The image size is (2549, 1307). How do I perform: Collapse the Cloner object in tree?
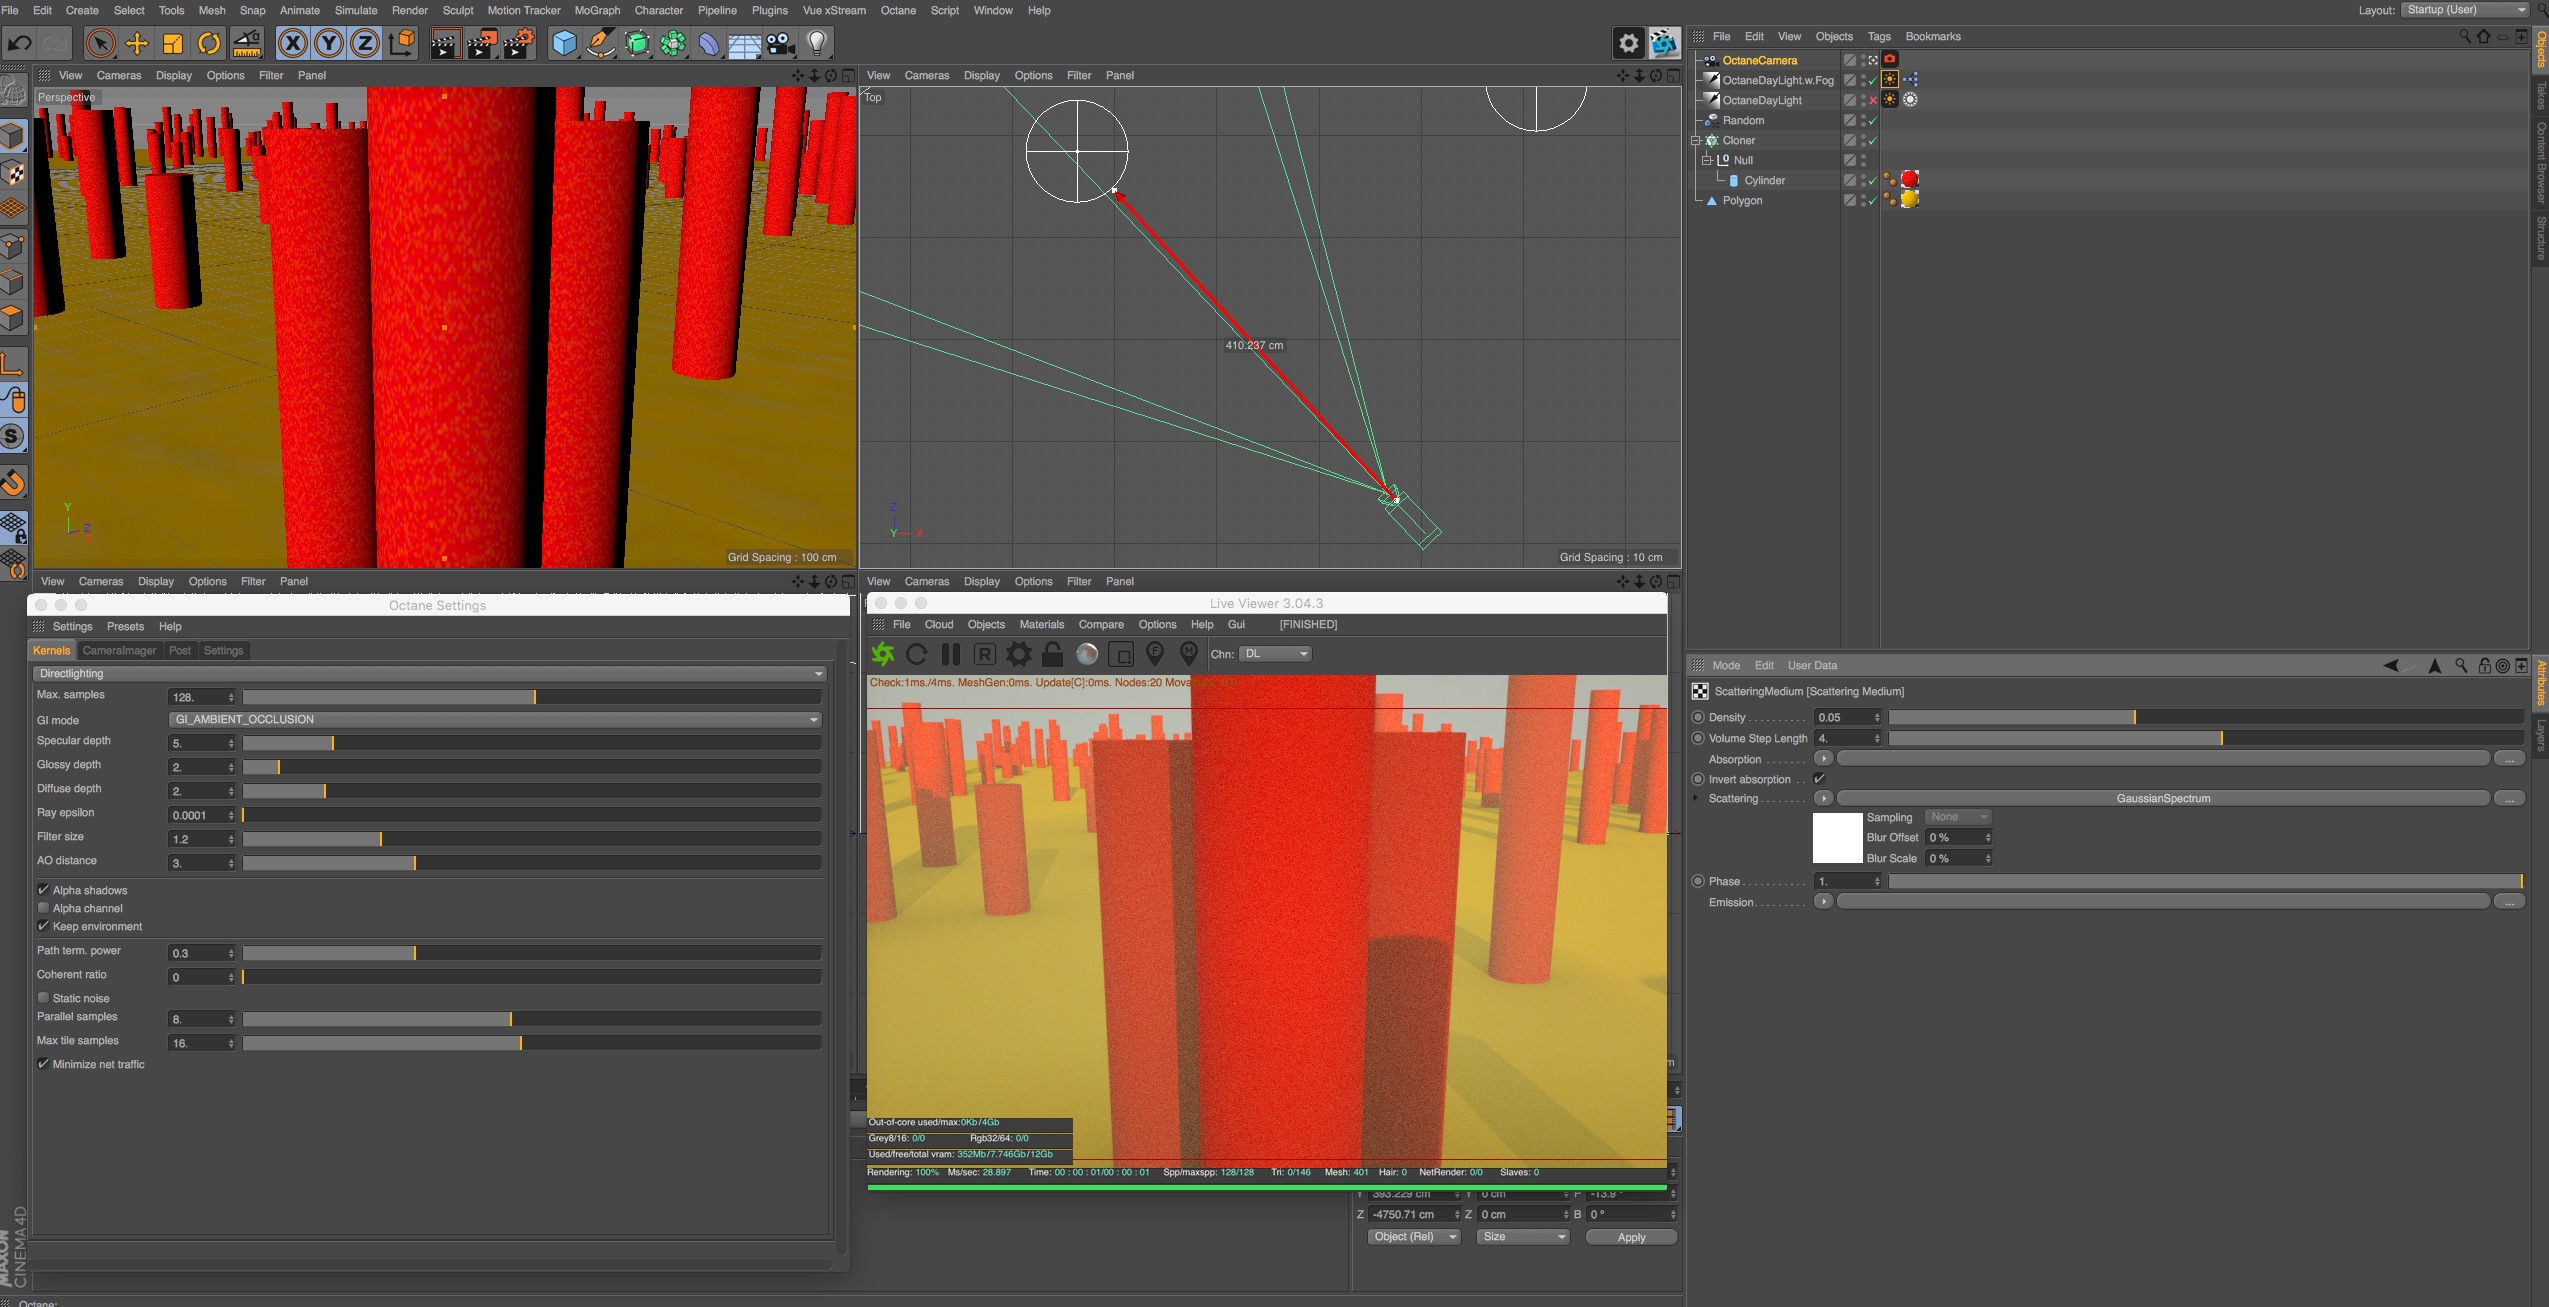click(1696, 140)
